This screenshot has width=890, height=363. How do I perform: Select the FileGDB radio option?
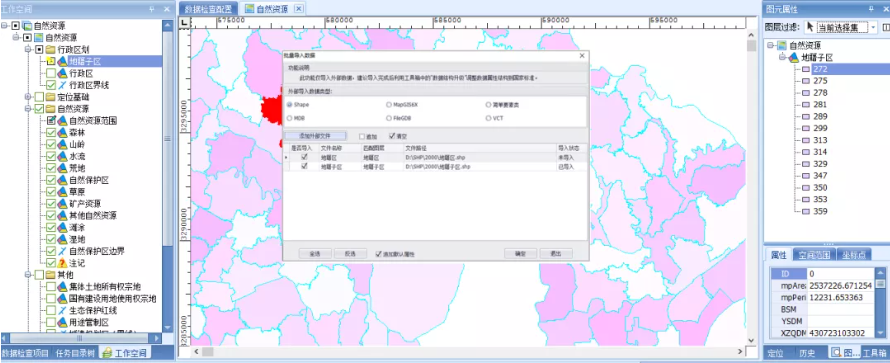click(389, 119)
